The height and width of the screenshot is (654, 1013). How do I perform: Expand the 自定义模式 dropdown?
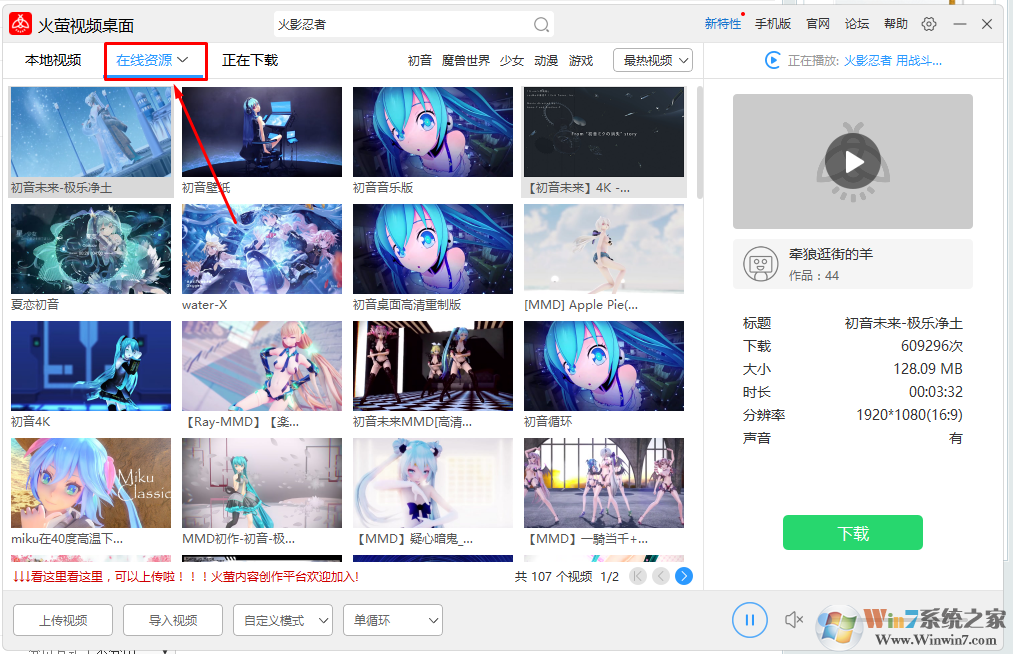(283, 620)
